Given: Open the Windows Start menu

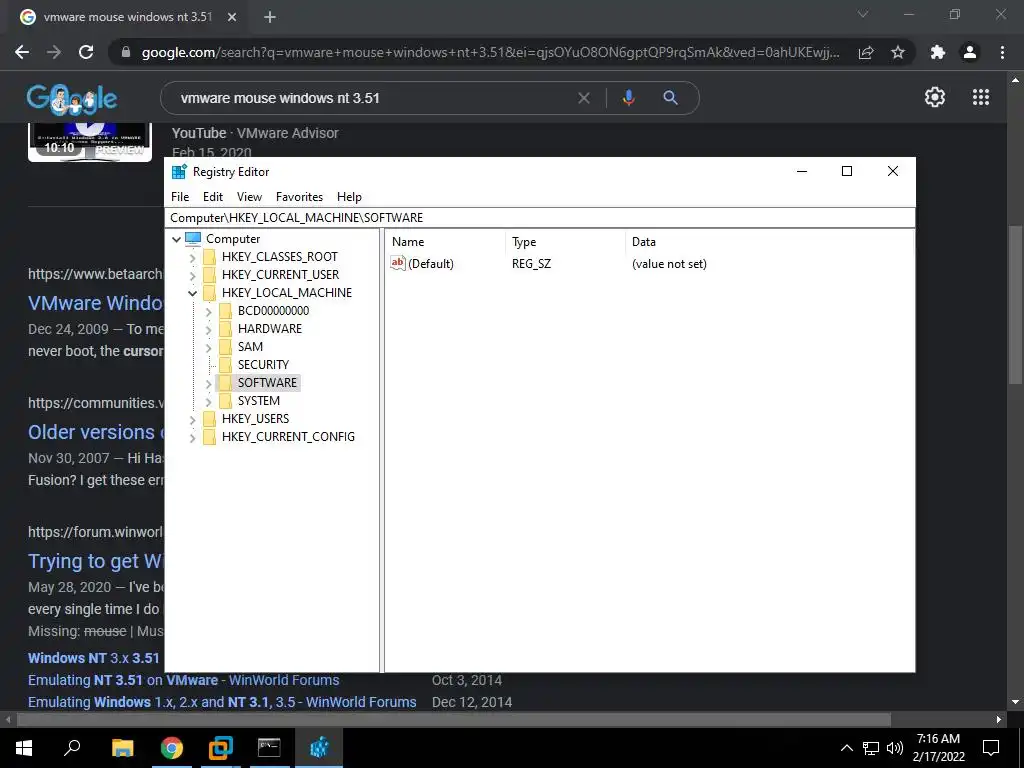Looking at the screenshot, I should tap(24, 748).
